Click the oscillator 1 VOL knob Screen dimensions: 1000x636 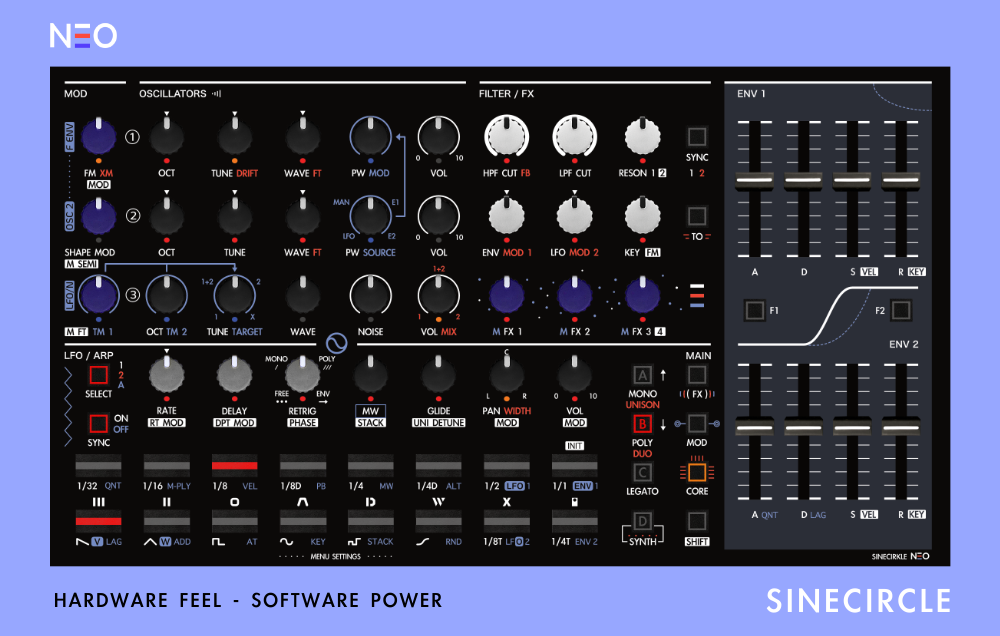(x=439, y=136)
